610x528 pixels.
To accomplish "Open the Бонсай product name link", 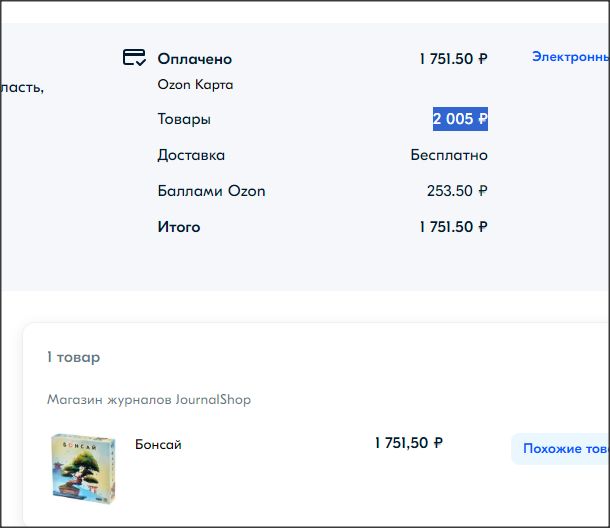I will (158, 444).
